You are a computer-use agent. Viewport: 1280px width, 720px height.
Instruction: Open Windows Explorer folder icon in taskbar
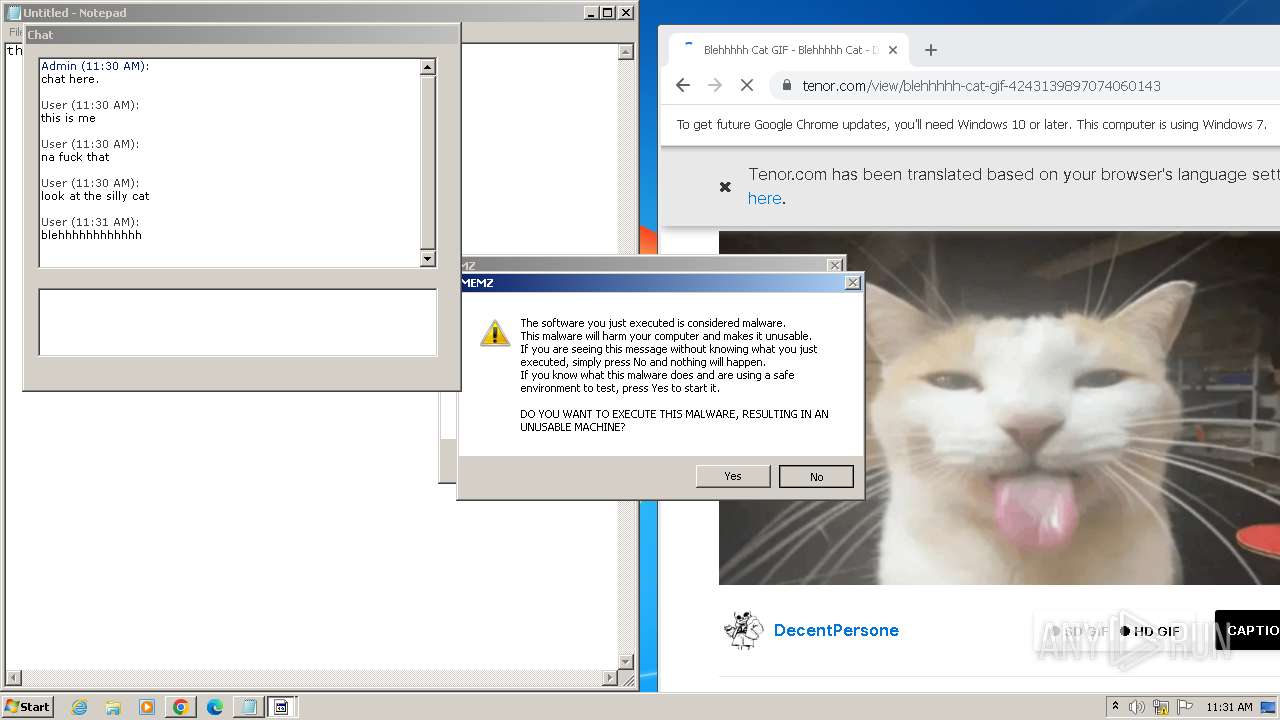tap(113, 707)
